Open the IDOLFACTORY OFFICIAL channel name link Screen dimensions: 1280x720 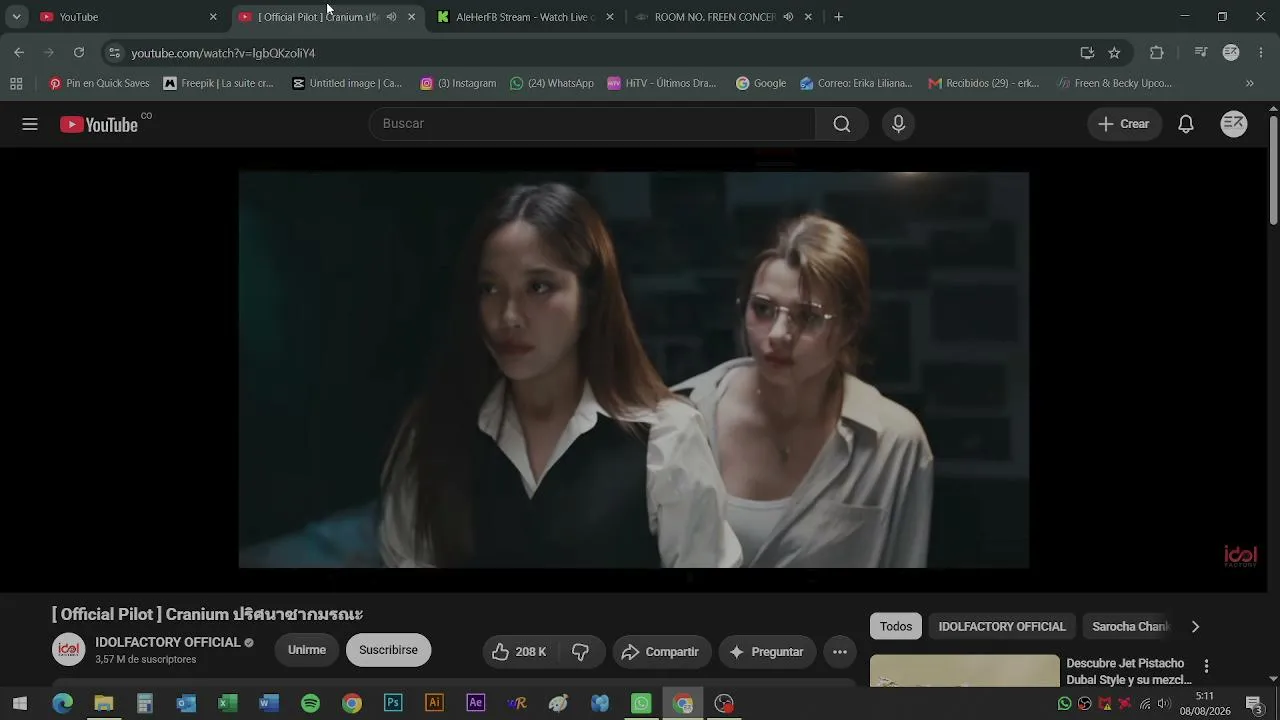(x=168, y=642)
